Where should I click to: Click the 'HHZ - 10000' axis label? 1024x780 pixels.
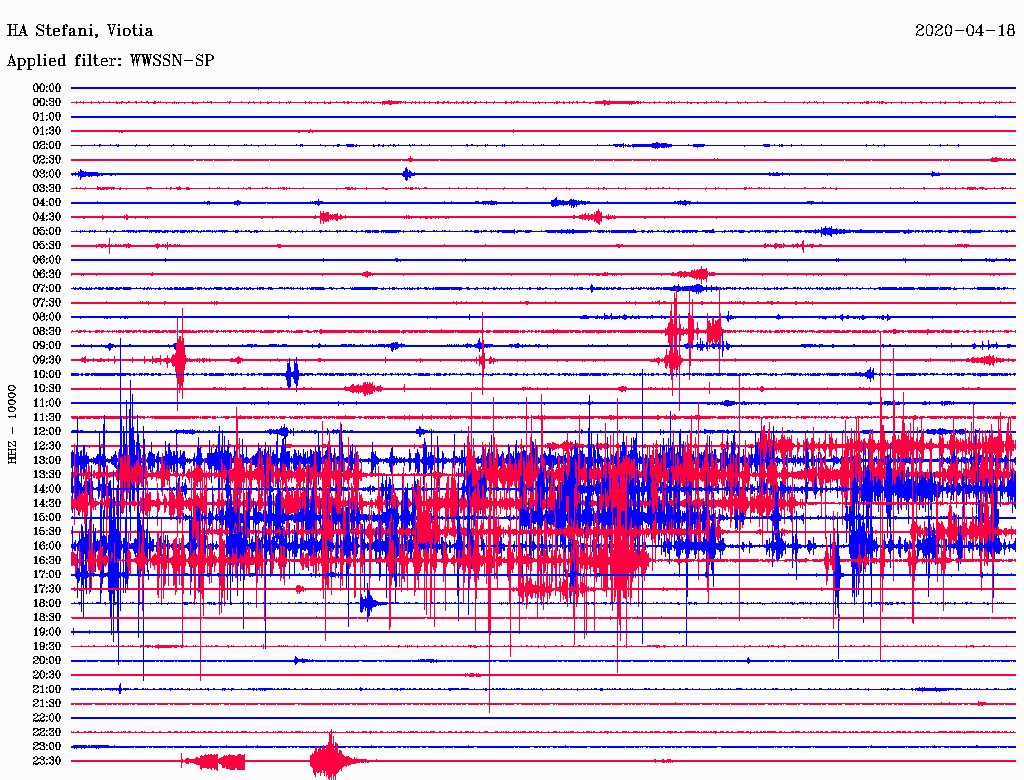pos(12,425)
